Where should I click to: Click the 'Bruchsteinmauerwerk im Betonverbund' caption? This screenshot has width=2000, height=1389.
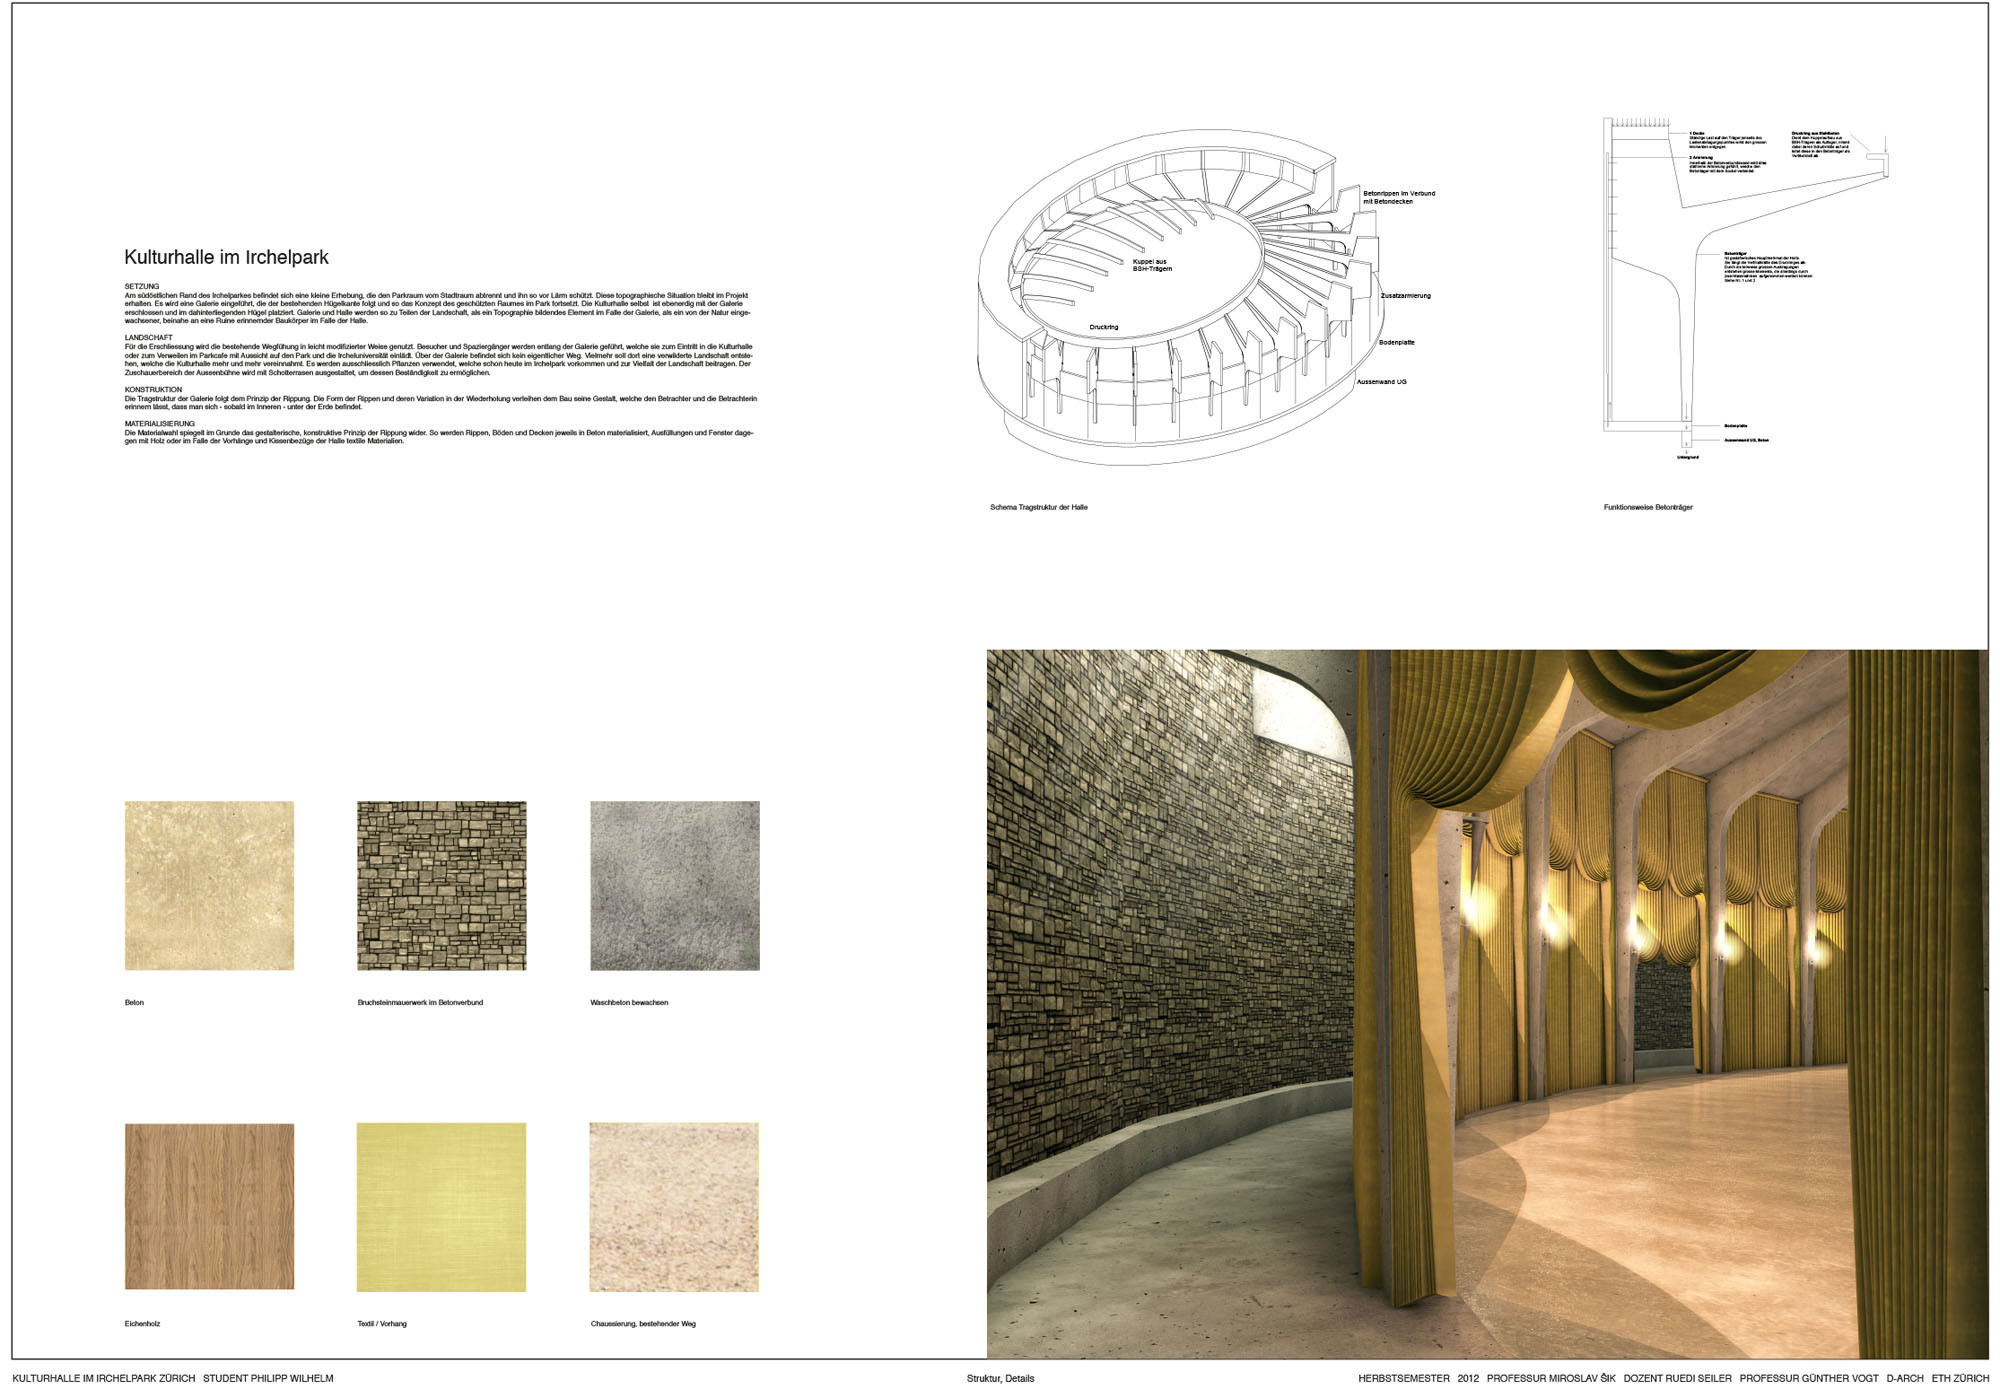(x=420, y=1003)
